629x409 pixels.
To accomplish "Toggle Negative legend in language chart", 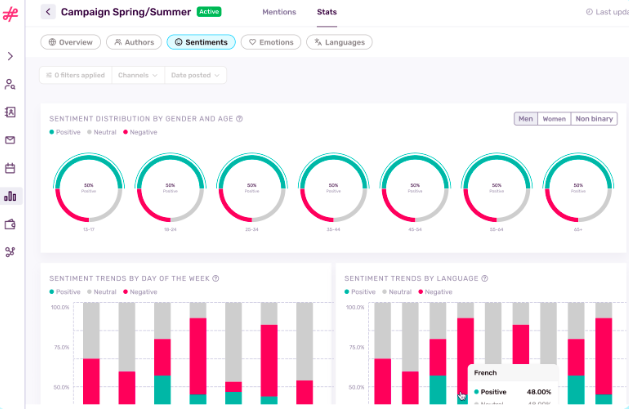I will click(x=435, y=292).
